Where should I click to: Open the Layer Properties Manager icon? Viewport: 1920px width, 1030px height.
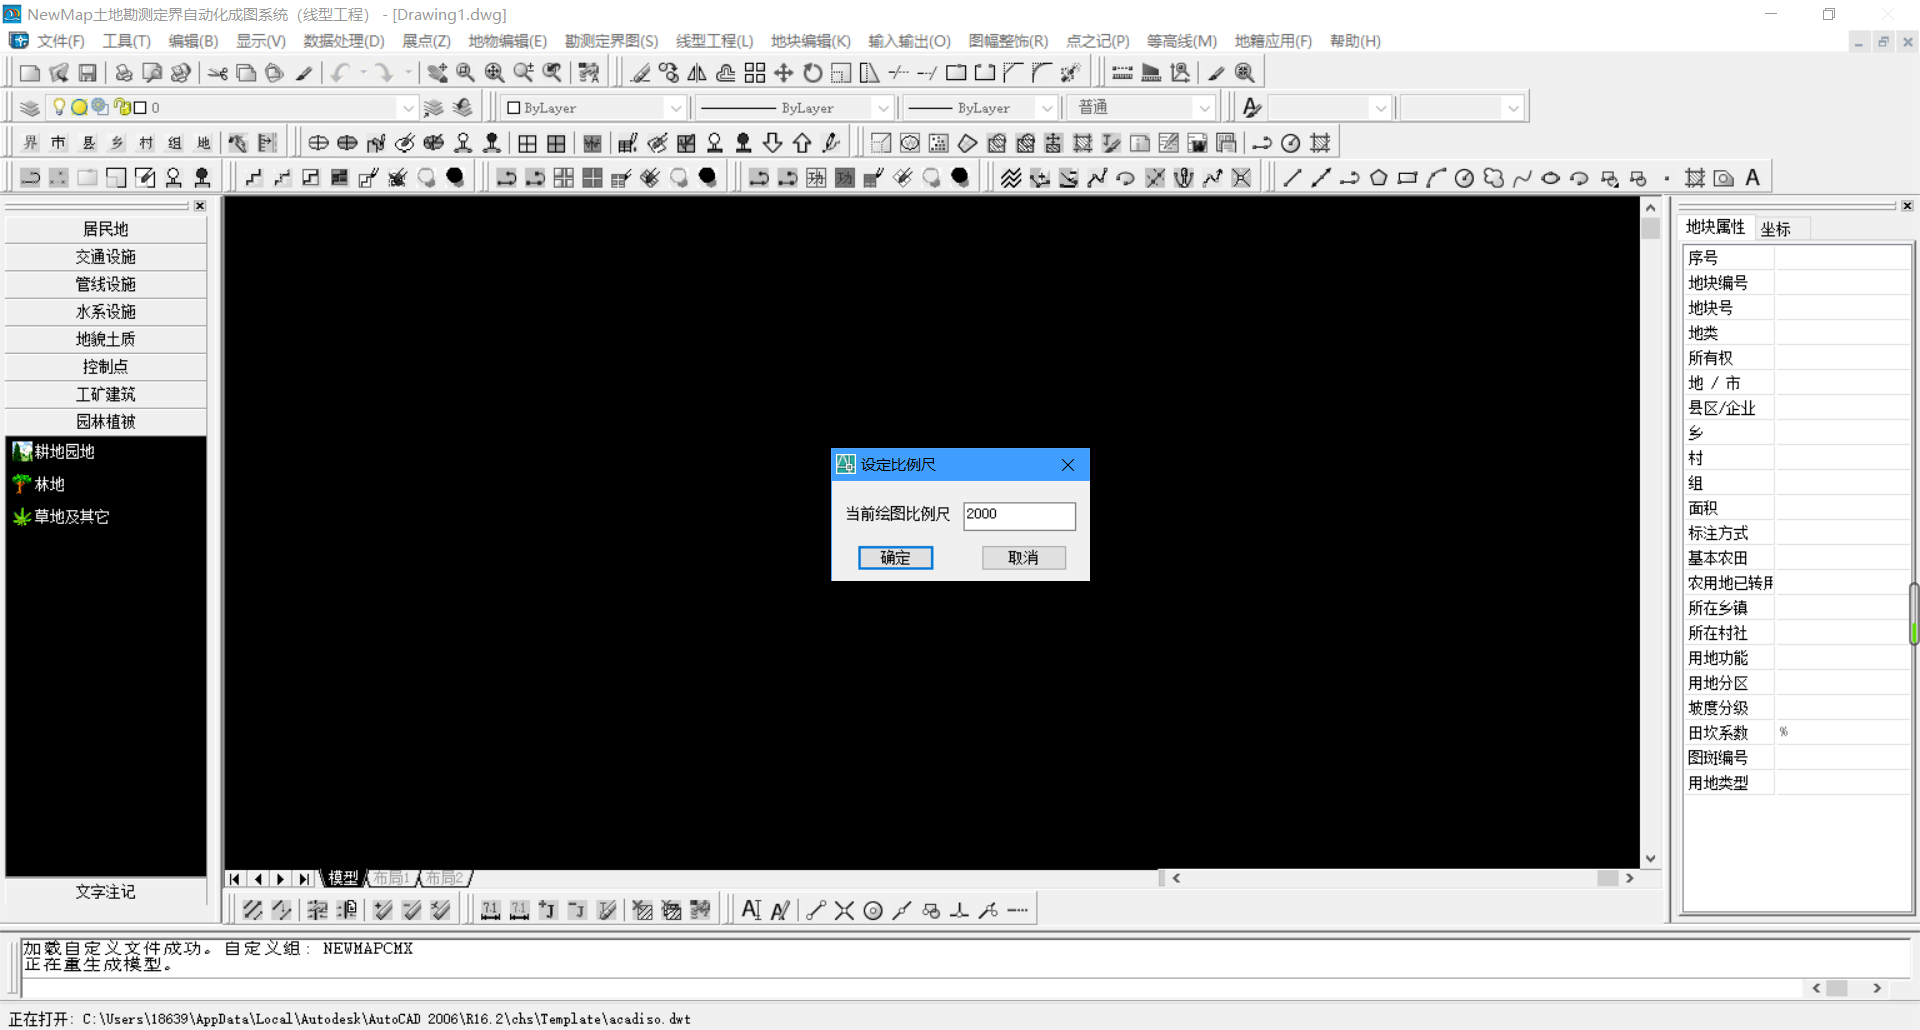30,108
